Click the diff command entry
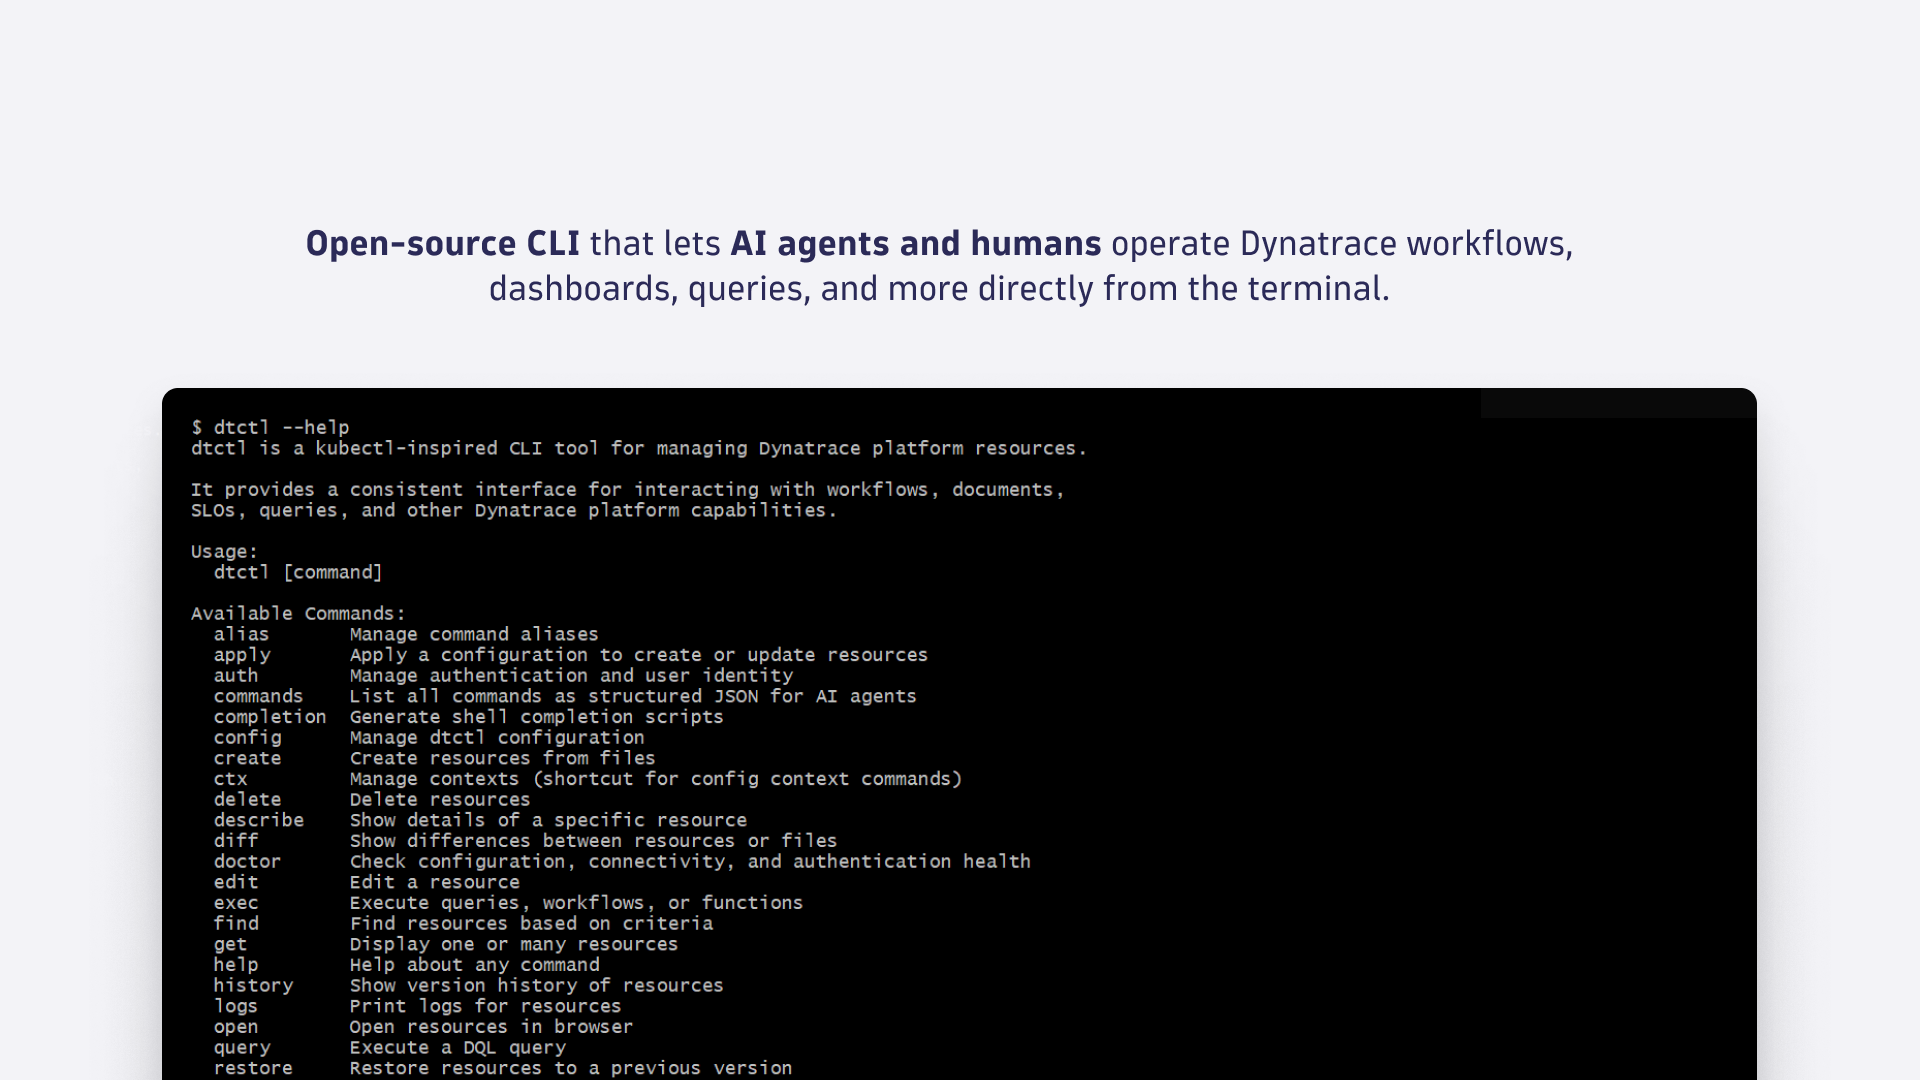1920x1080 pixels. click(x=236, y=840)
